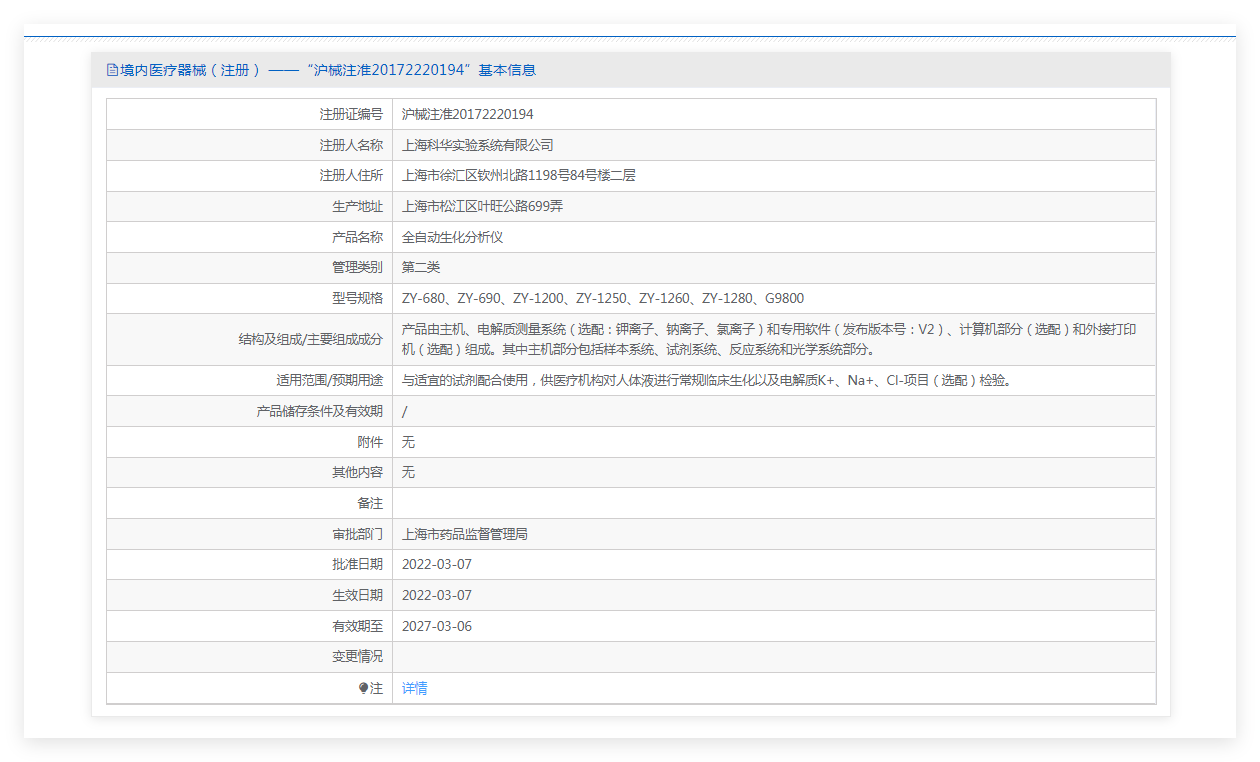This screenshot has width=1260, height=762.
Task: Select model list starting with ZY-680
Action: 603,298
